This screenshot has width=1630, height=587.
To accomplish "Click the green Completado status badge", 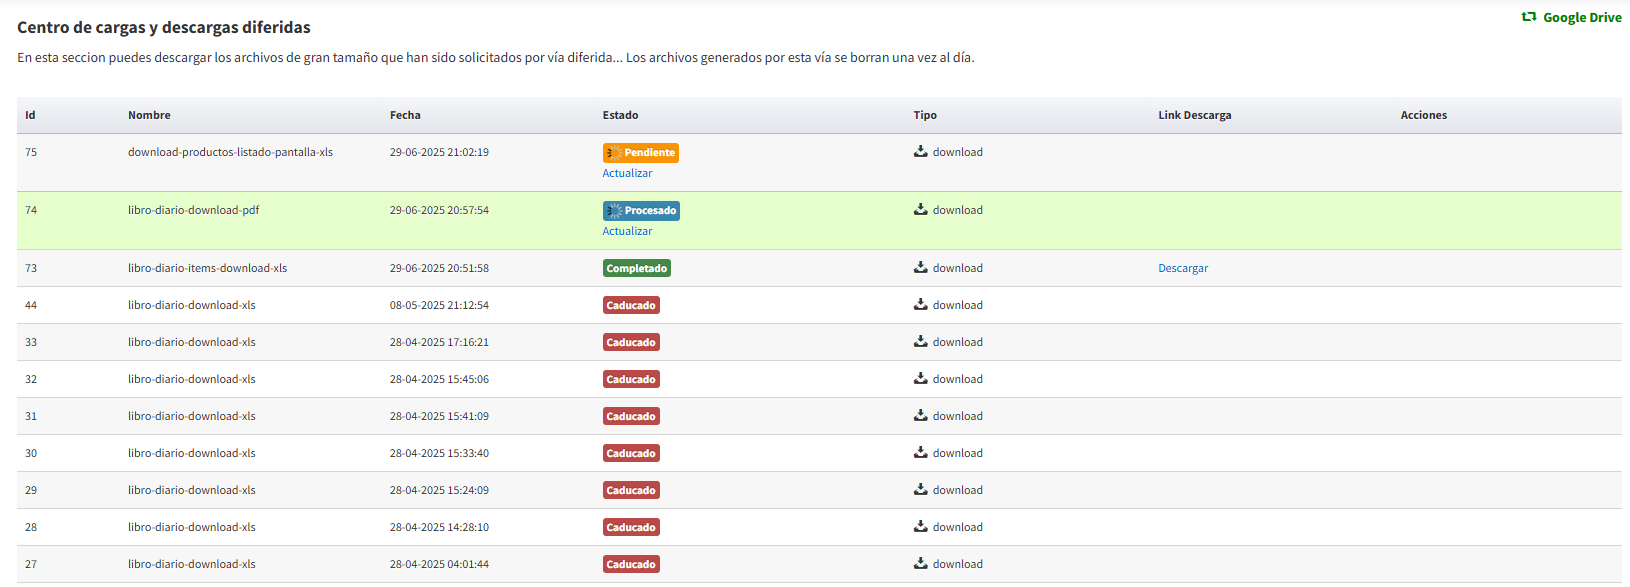I will [636, 268].
